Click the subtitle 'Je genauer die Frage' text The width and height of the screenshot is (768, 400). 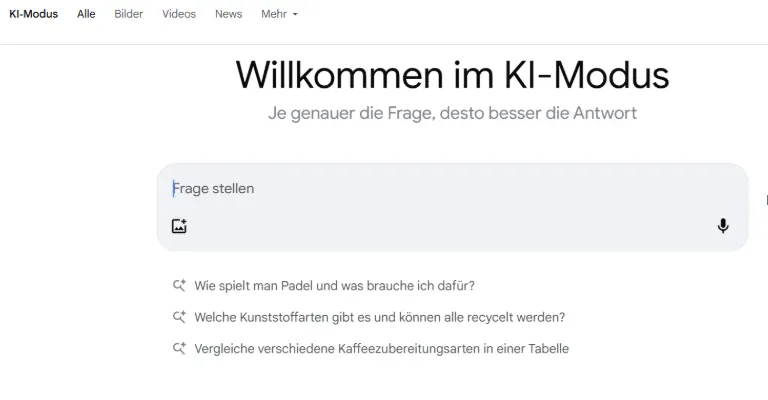[452, 113]
